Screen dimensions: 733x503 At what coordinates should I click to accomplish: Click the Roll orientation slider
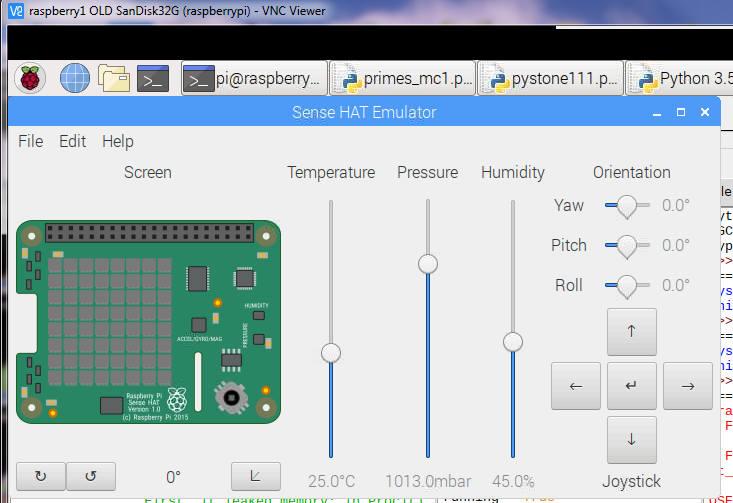point(627,286)
